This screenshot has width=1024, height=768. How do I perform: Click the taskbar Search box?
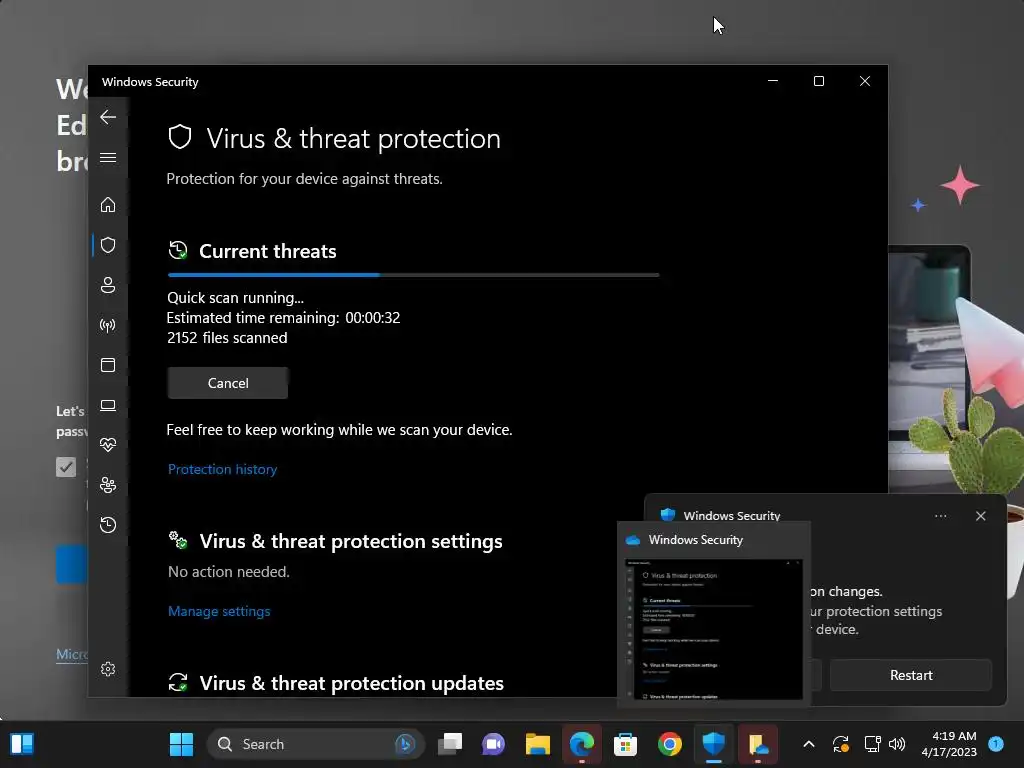click(316, 744)
